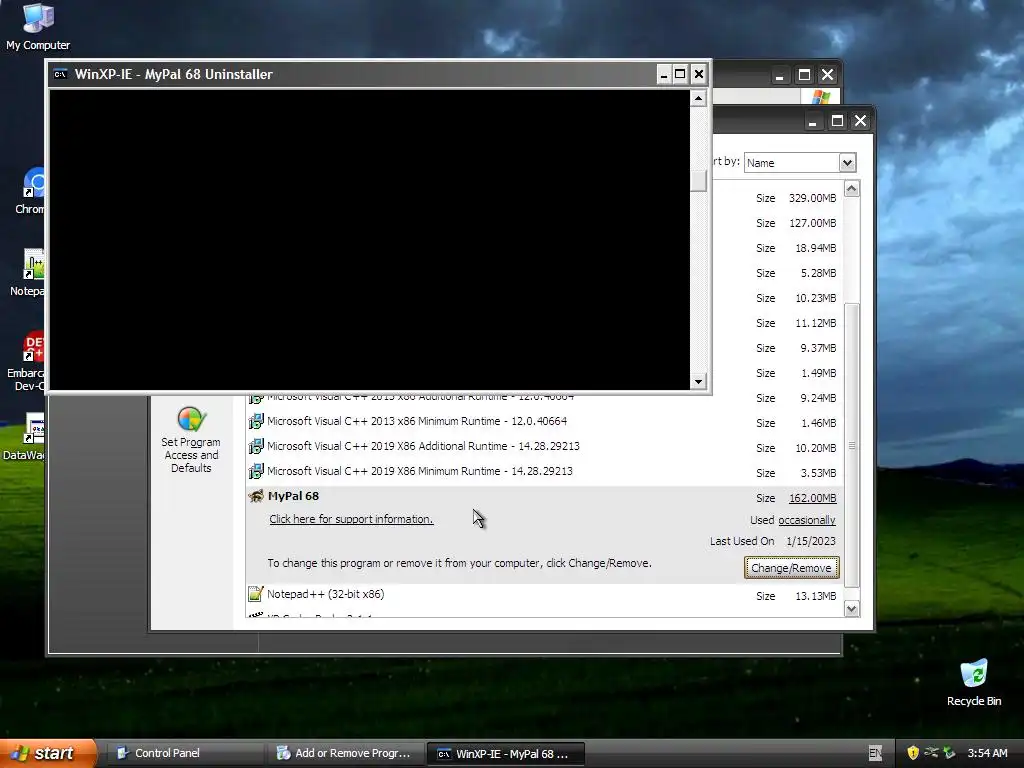Click the console window scroll down arrow
Screen dimensions: 1024x768
point(699,381)
